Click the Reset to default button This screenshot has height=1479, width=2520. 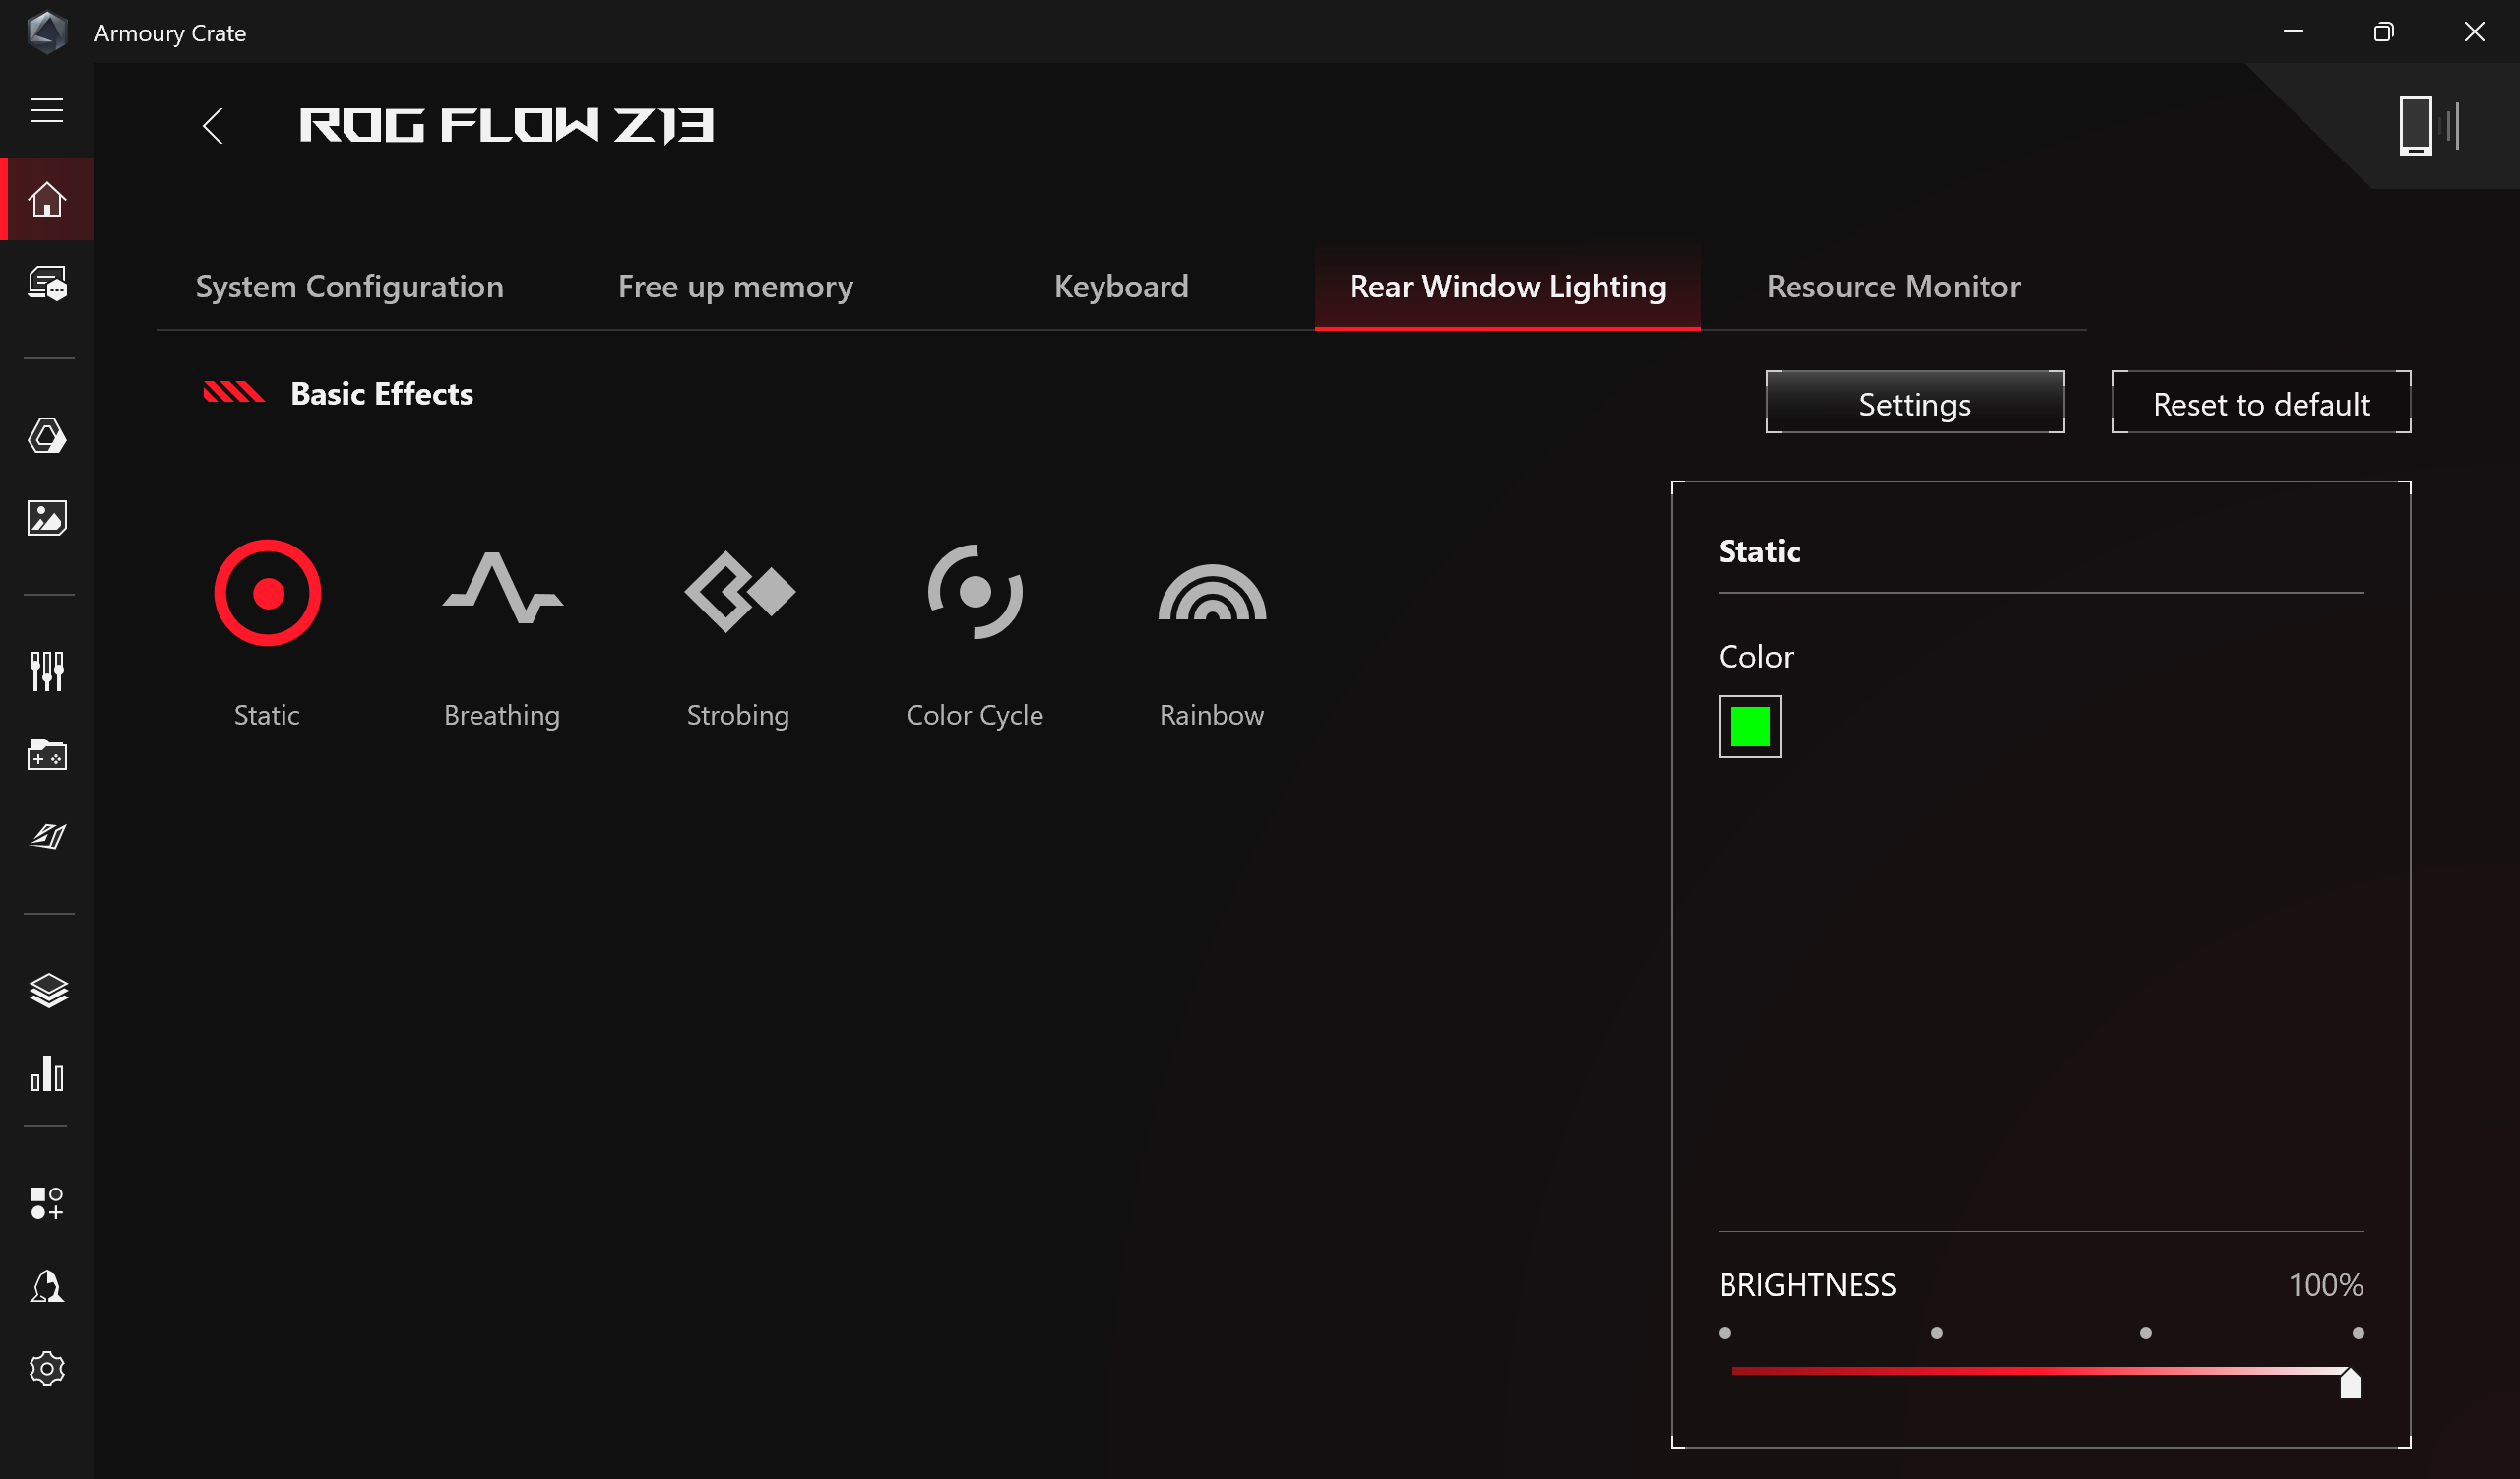(x=2262, y=403)
